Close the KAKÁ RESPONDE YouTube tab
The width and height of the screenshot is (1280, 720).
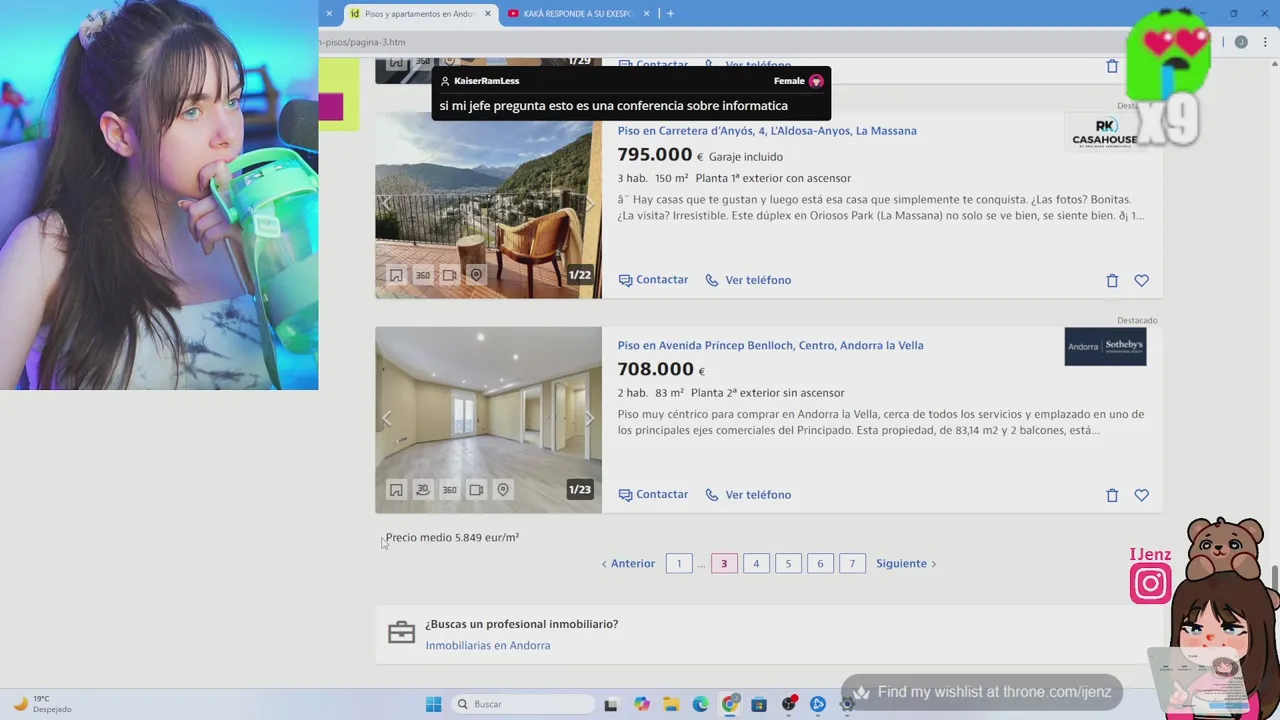pyautogui.click(x=646, y=14)
